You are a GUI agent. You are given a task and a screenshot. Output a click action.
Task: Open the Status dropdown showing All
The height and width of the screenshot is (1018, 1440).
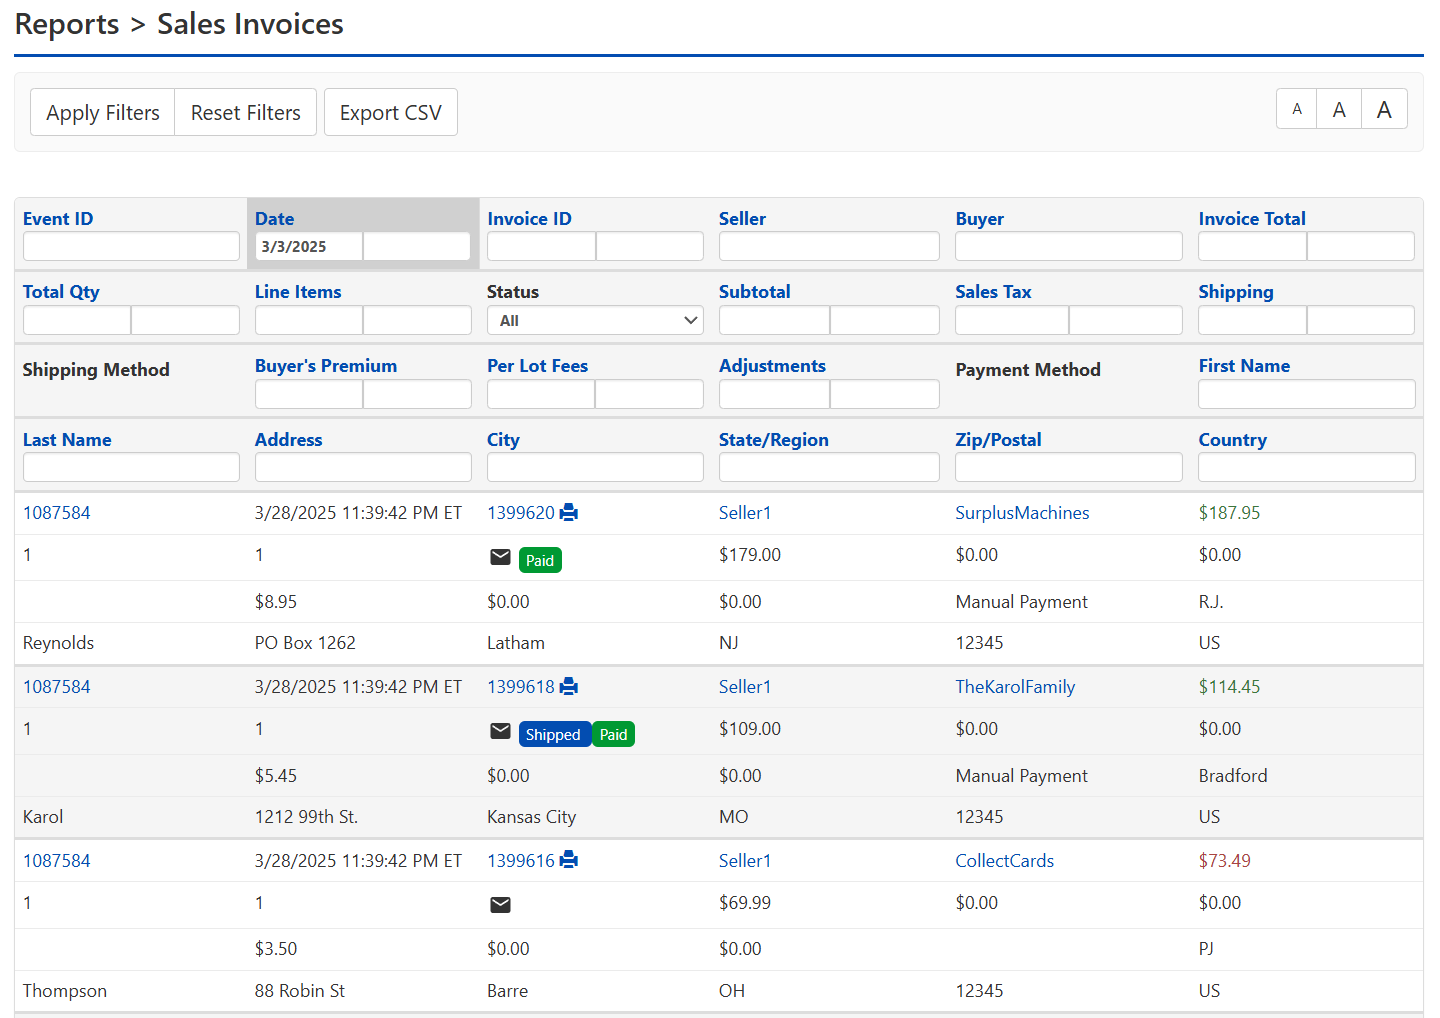[x=595, y=320]
